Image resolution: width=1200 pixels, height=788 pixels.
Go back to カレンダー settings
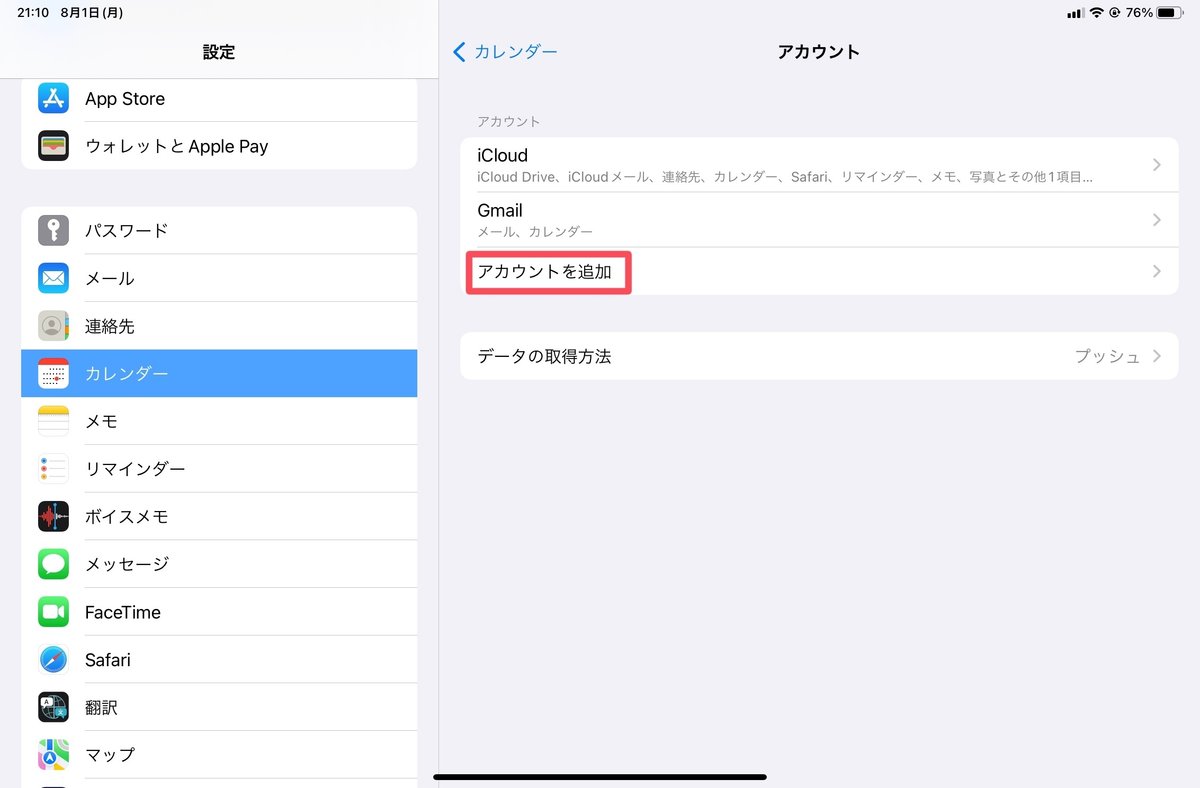505,52
